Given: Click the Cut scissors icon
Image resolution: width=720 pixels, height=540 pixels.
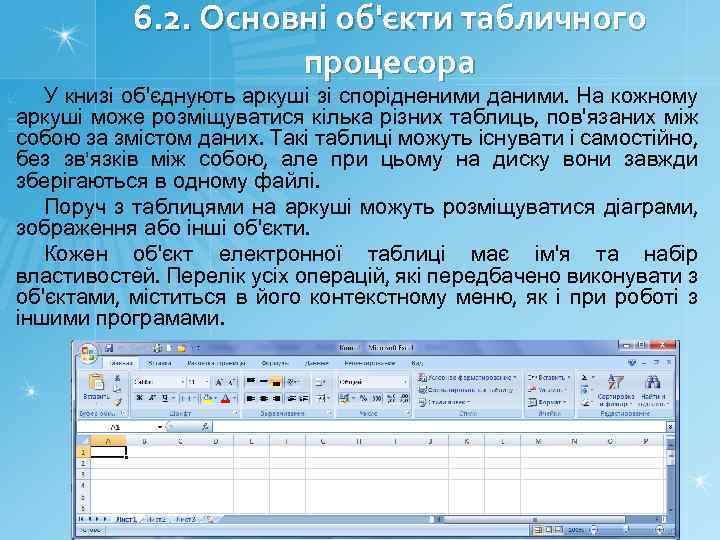Looking at the screenshot, I should [x=118, y=378].
